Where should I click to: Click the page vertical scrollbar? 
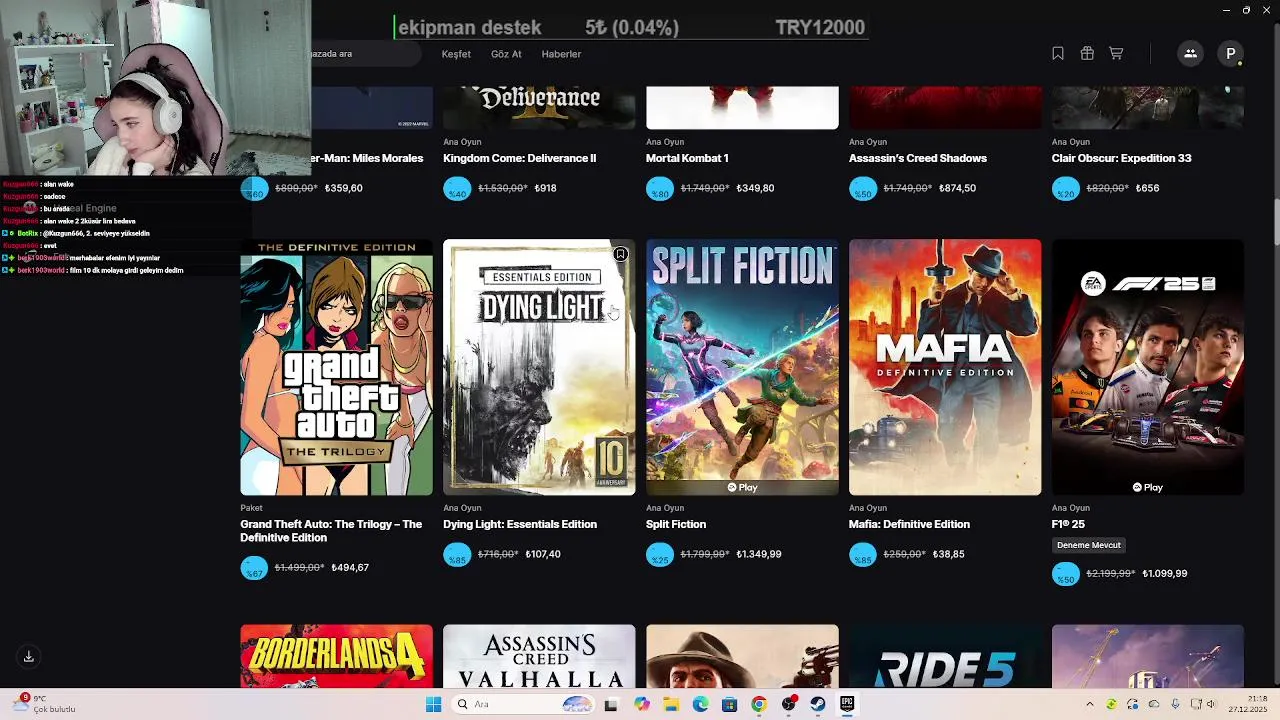[x=1276, y=221]
